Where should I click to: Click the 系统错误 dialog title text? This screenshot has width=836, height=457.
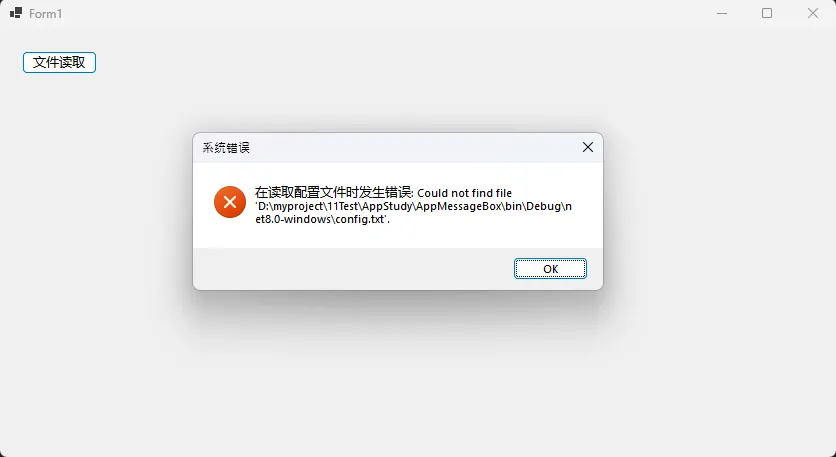click(x=226, y=148)
